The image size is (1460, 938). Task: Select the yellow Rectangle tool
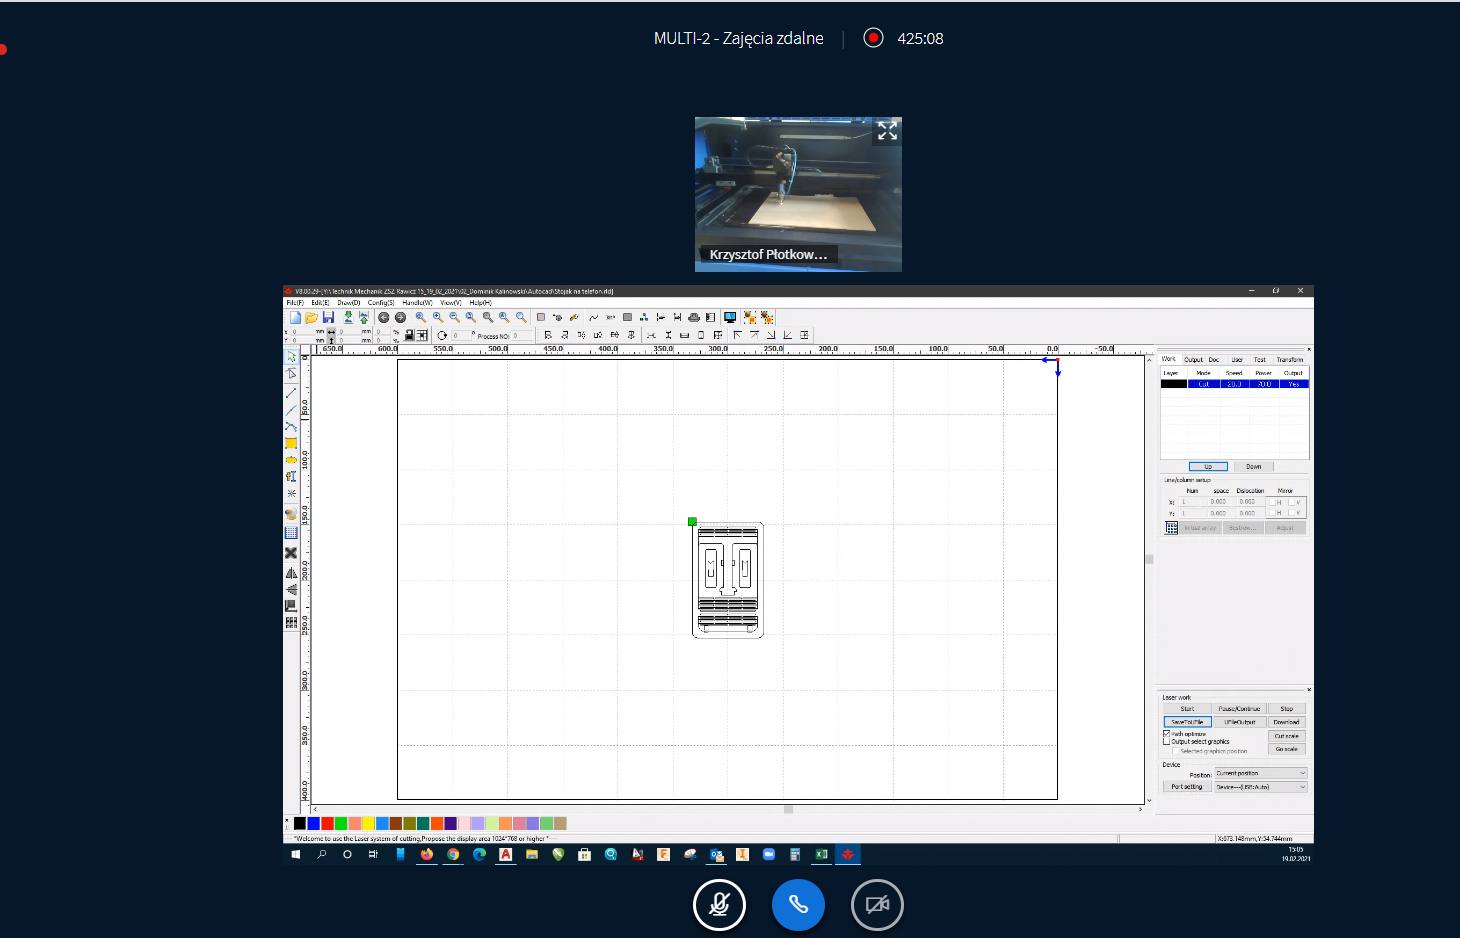(x=291, y=443)
